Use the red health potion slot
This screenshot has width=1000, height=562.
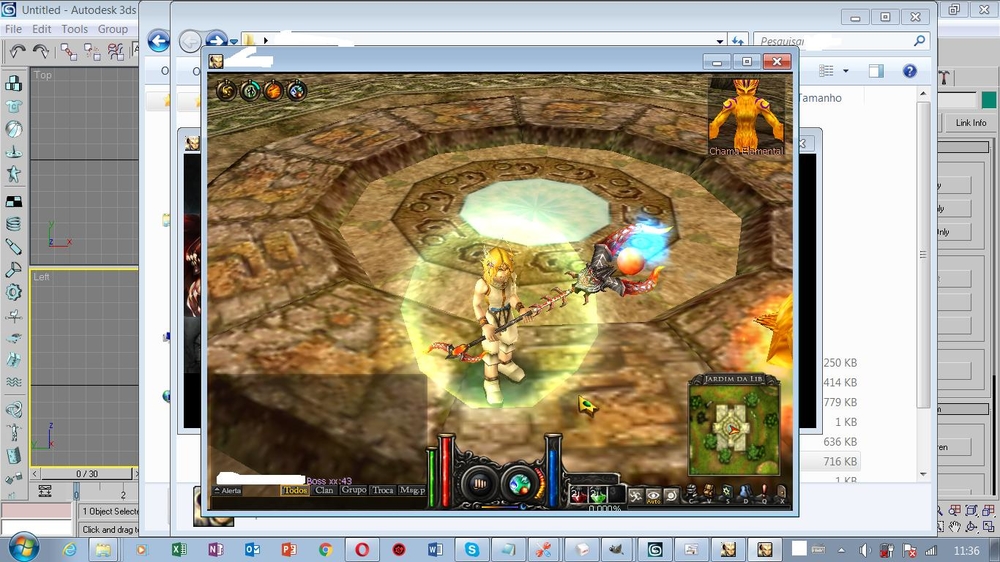tap(578, 494)
